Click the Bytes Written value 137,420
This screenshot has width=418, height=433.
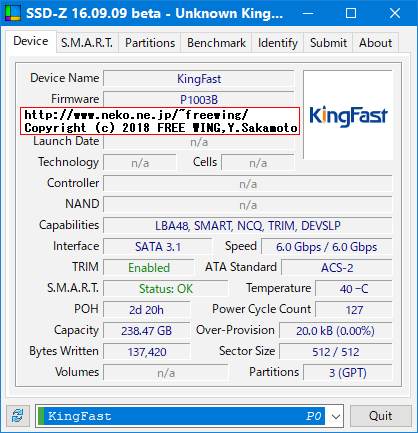coord(146,352)
